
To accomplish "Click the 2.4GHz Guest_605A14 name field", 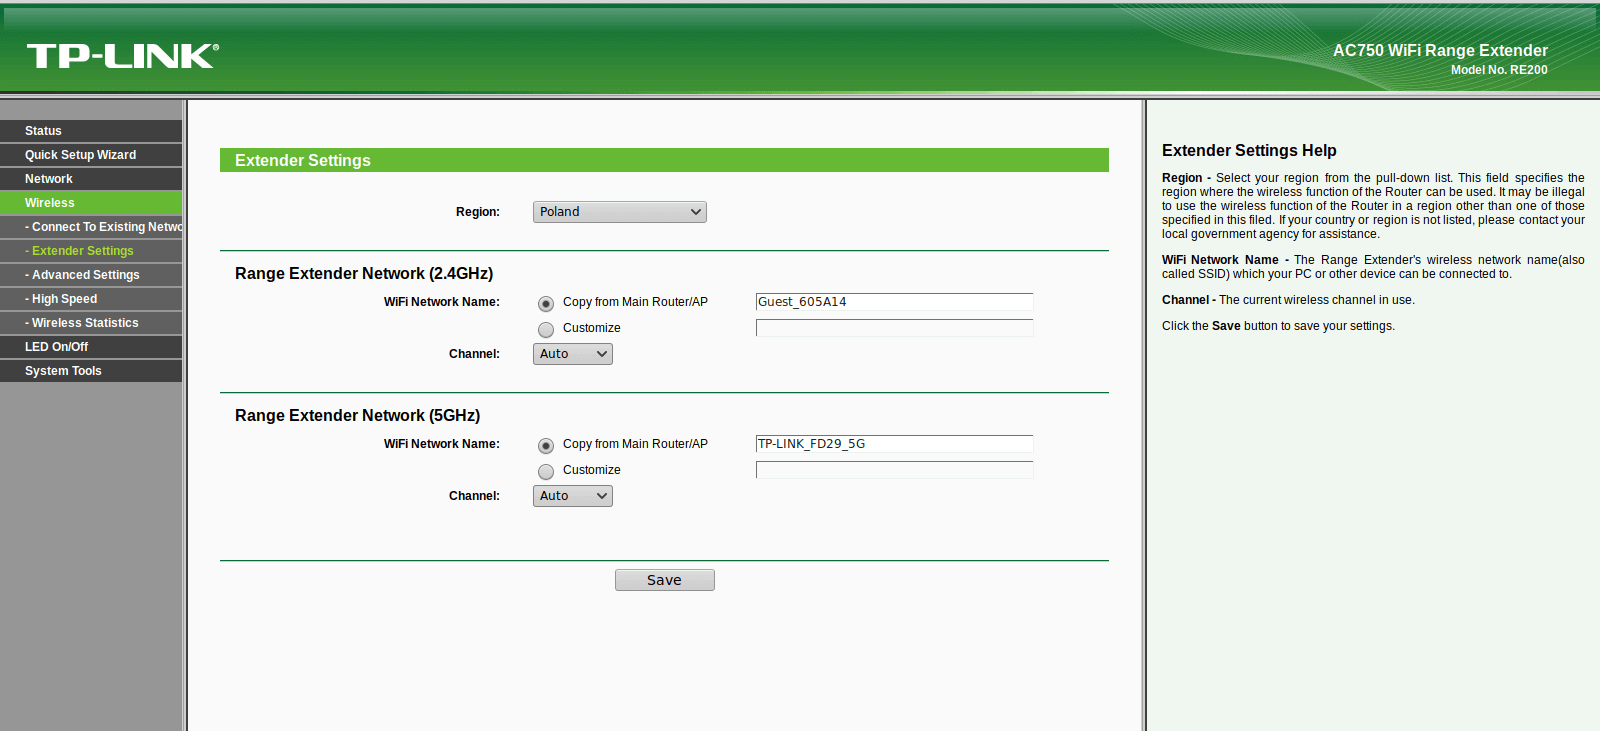I will [894, 302].
